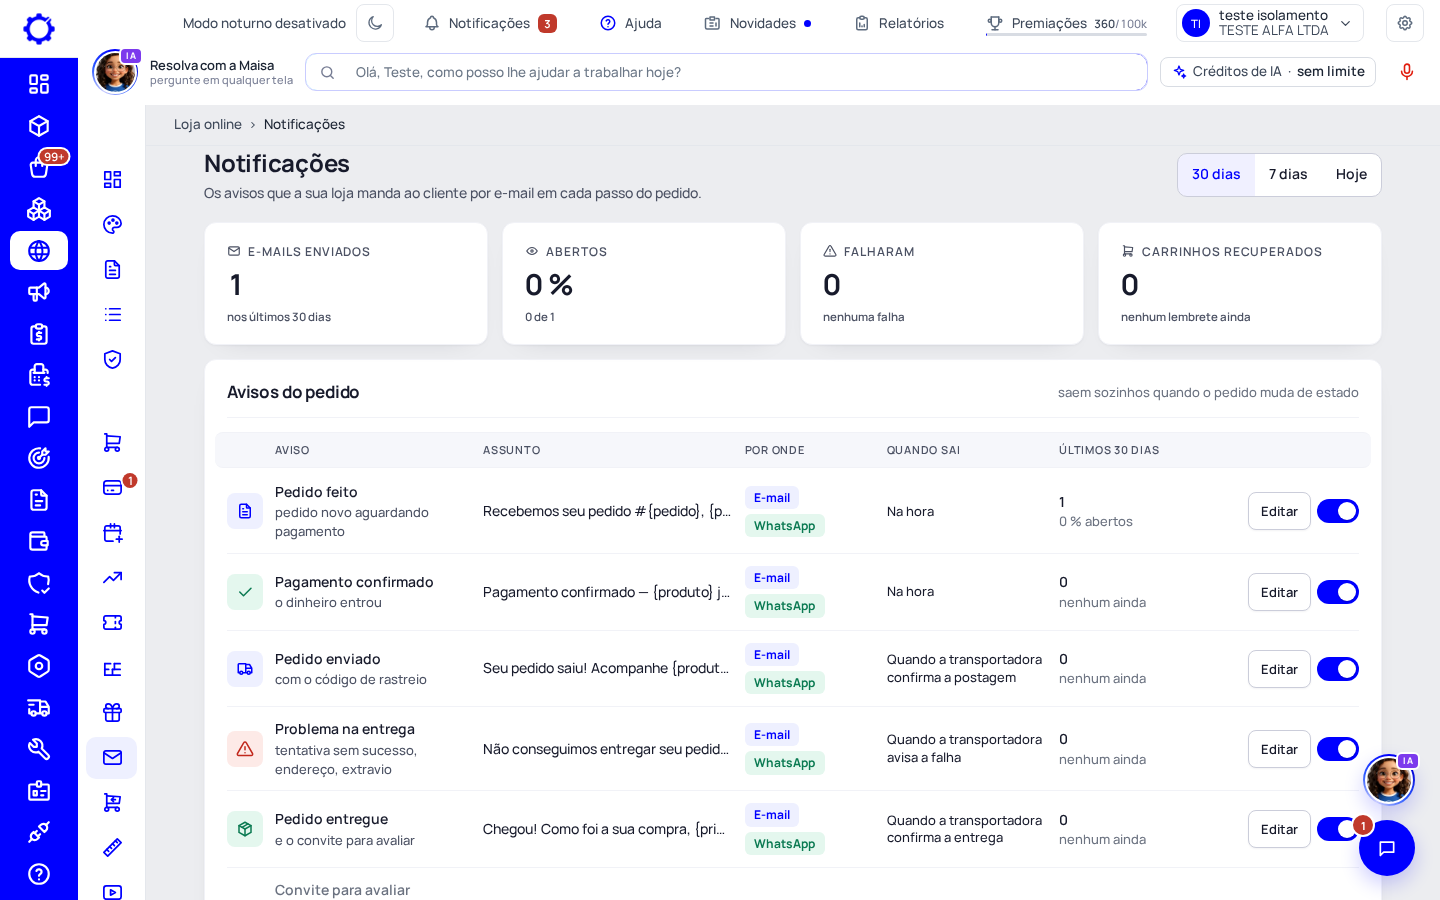
Task: Open the dashboard grid icon in blue sidebar
Action: click(39, 84)
